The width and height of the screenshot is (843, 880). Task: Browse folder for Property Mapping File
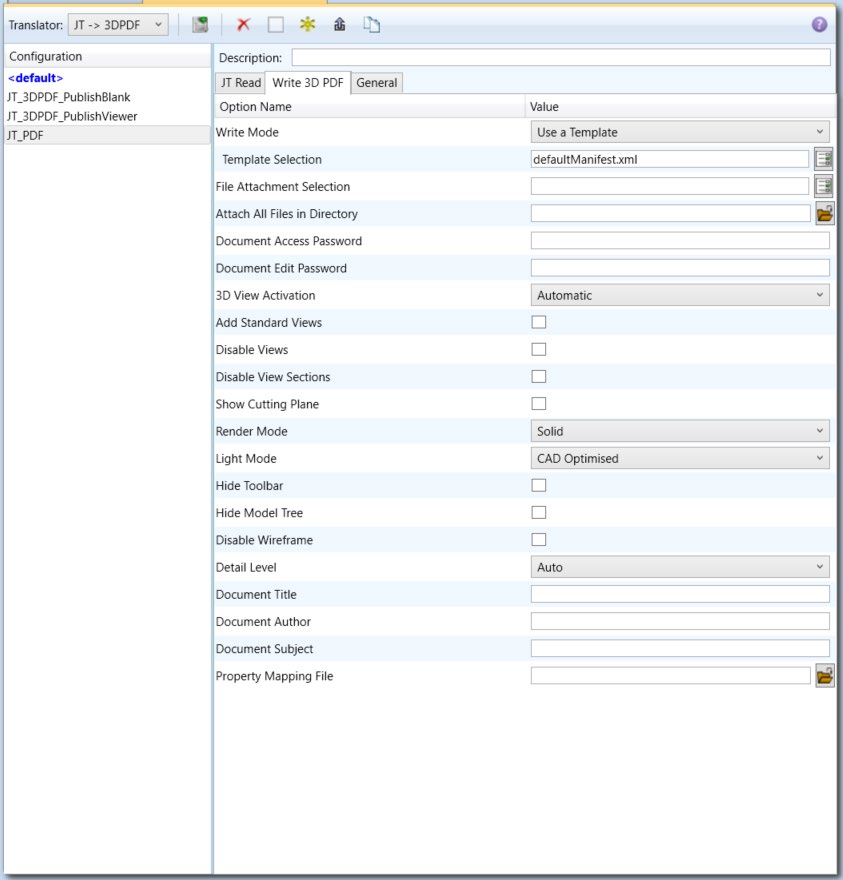coord(824,676)
